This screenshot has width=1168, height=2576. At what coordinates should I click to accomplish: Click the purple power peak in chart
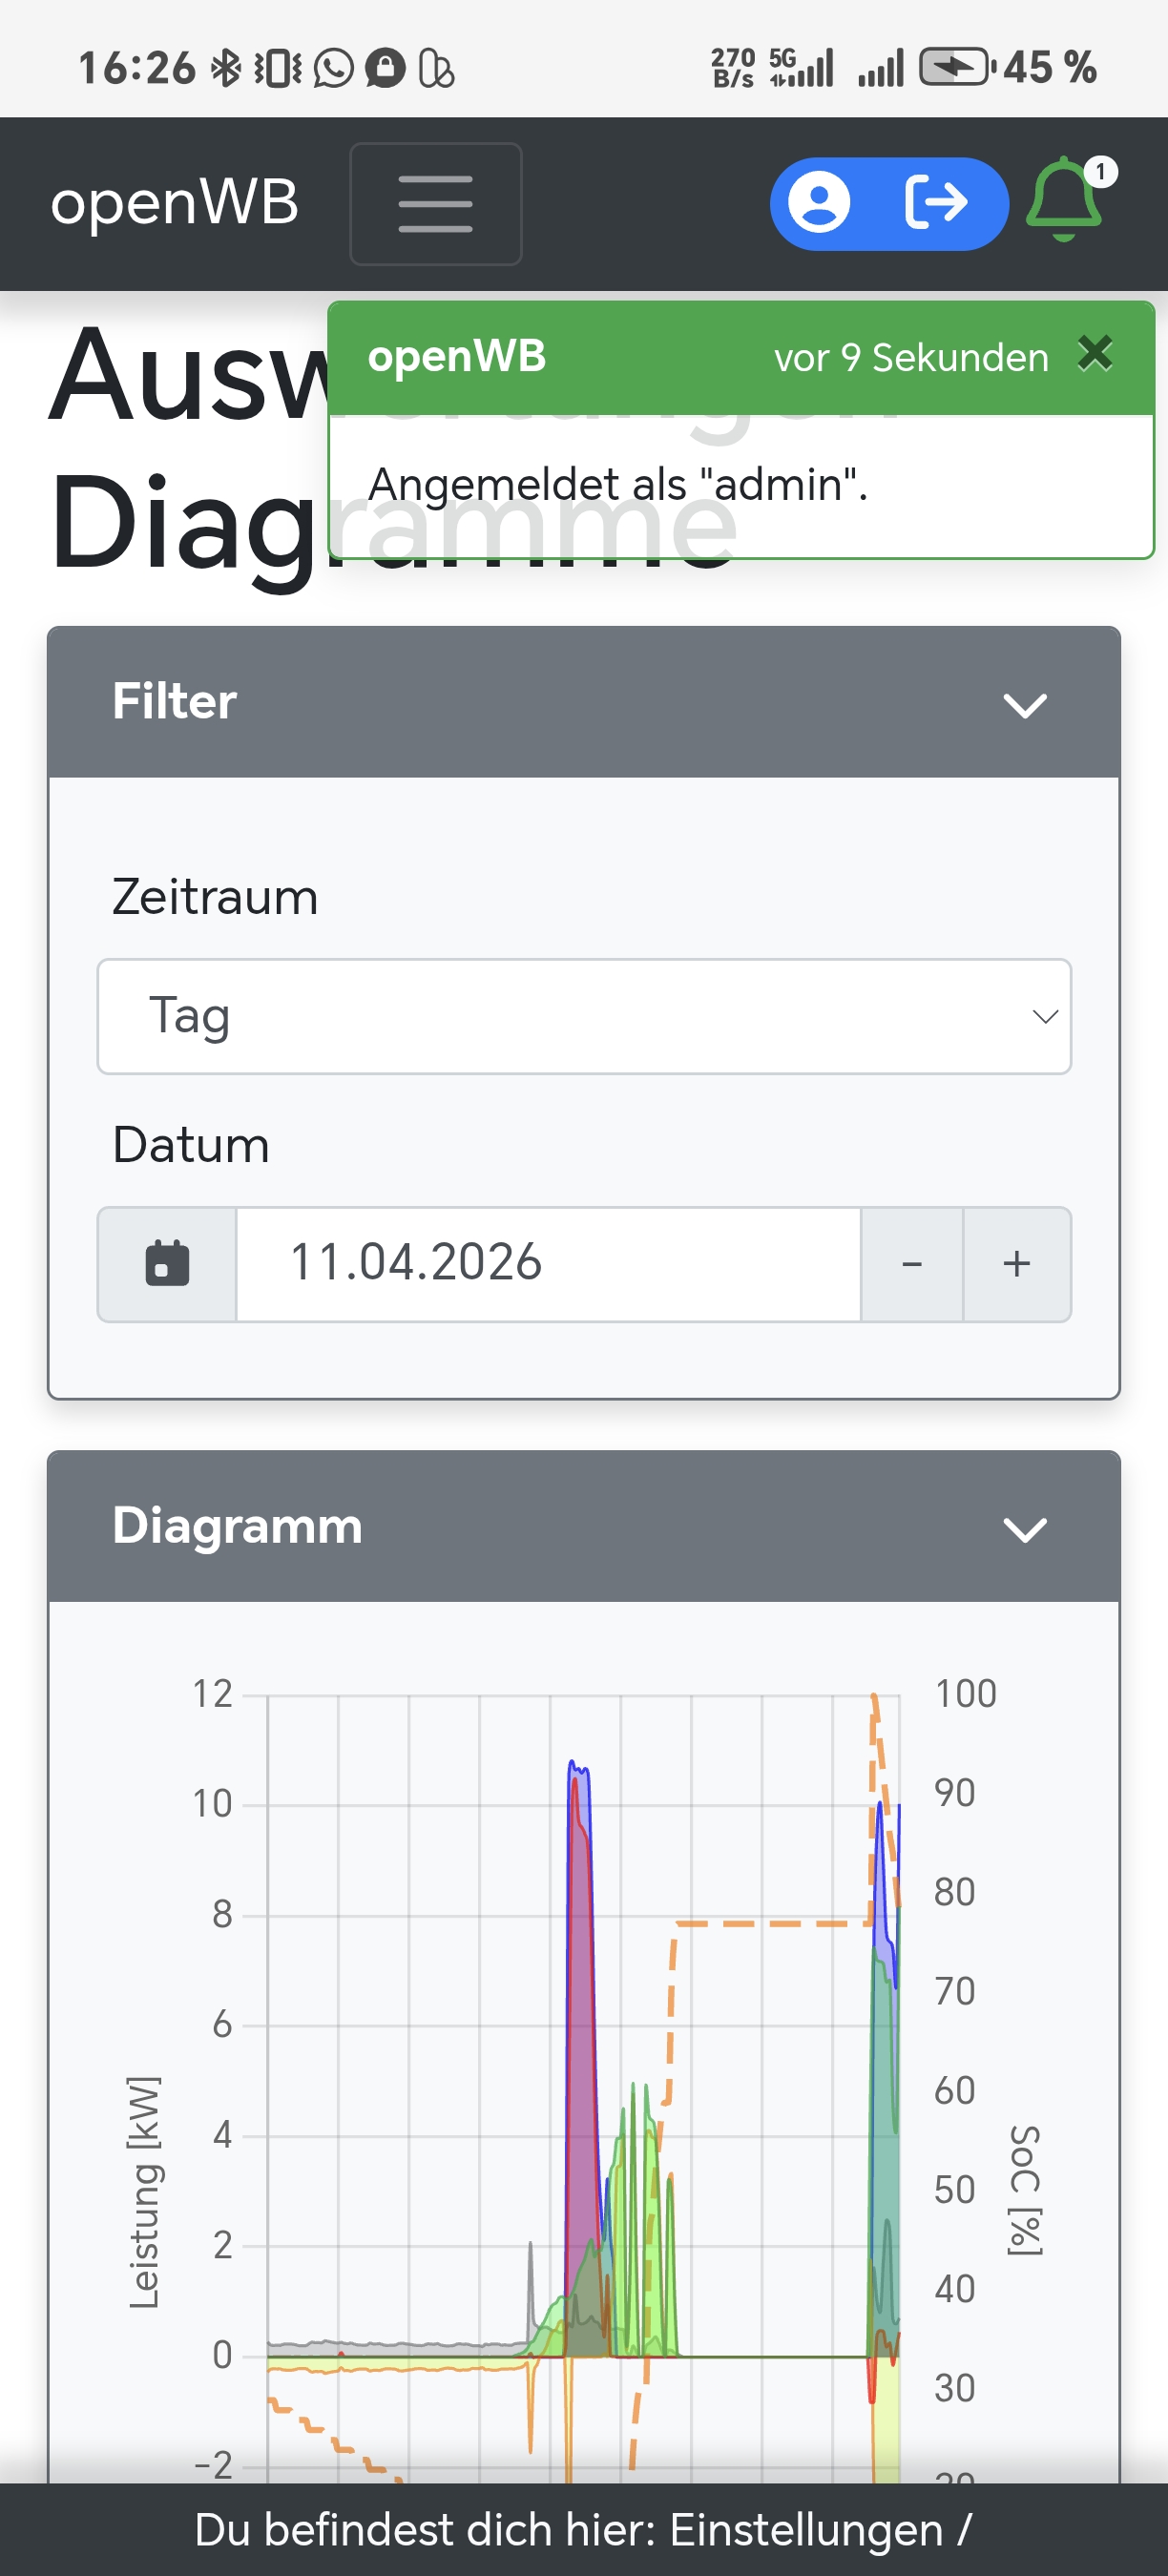pyautogui.click(x=580, y=2000)
